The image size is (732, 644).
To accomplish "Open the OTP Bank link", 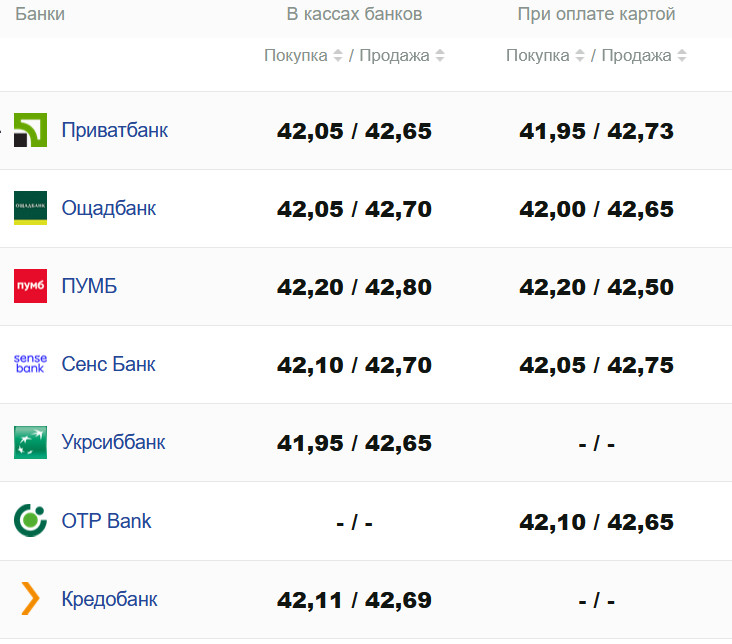I will 106,520.
